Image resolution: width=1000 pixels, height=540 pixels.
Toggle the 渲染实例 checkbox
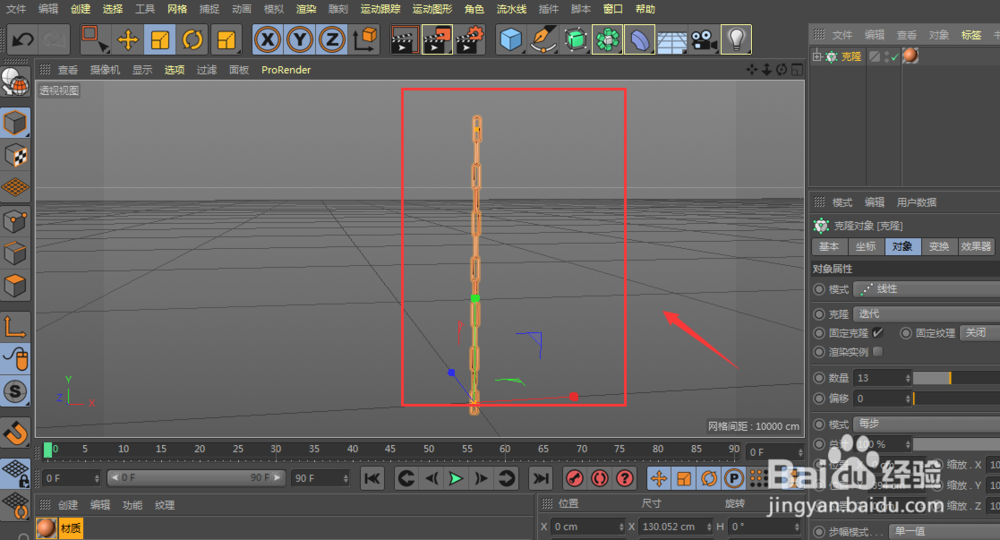(878, 351)
